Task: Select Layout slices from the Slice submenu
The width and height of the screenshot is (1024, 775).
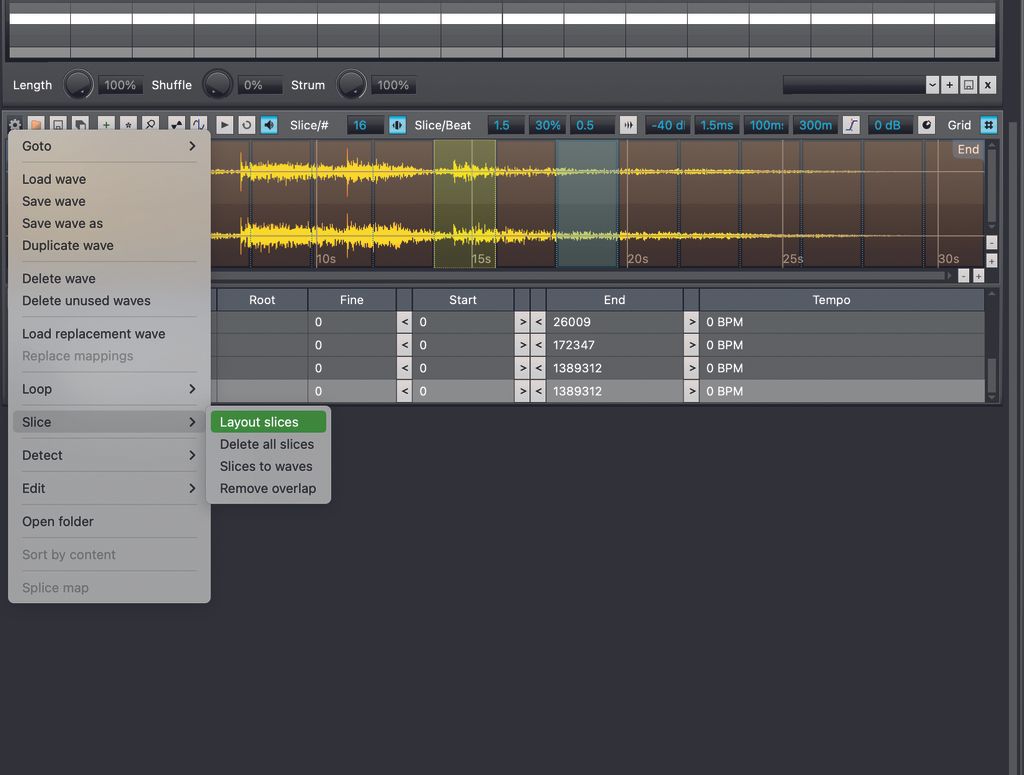Action: click(260, 421)
